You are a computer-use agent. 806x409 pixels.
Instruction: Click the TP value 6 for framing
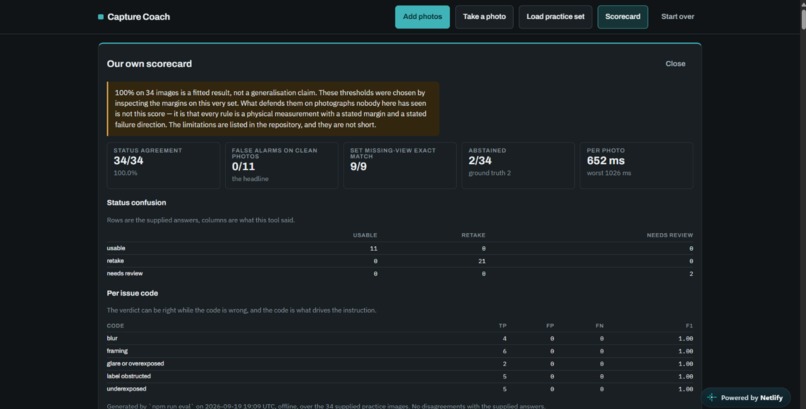click(504, 351)
